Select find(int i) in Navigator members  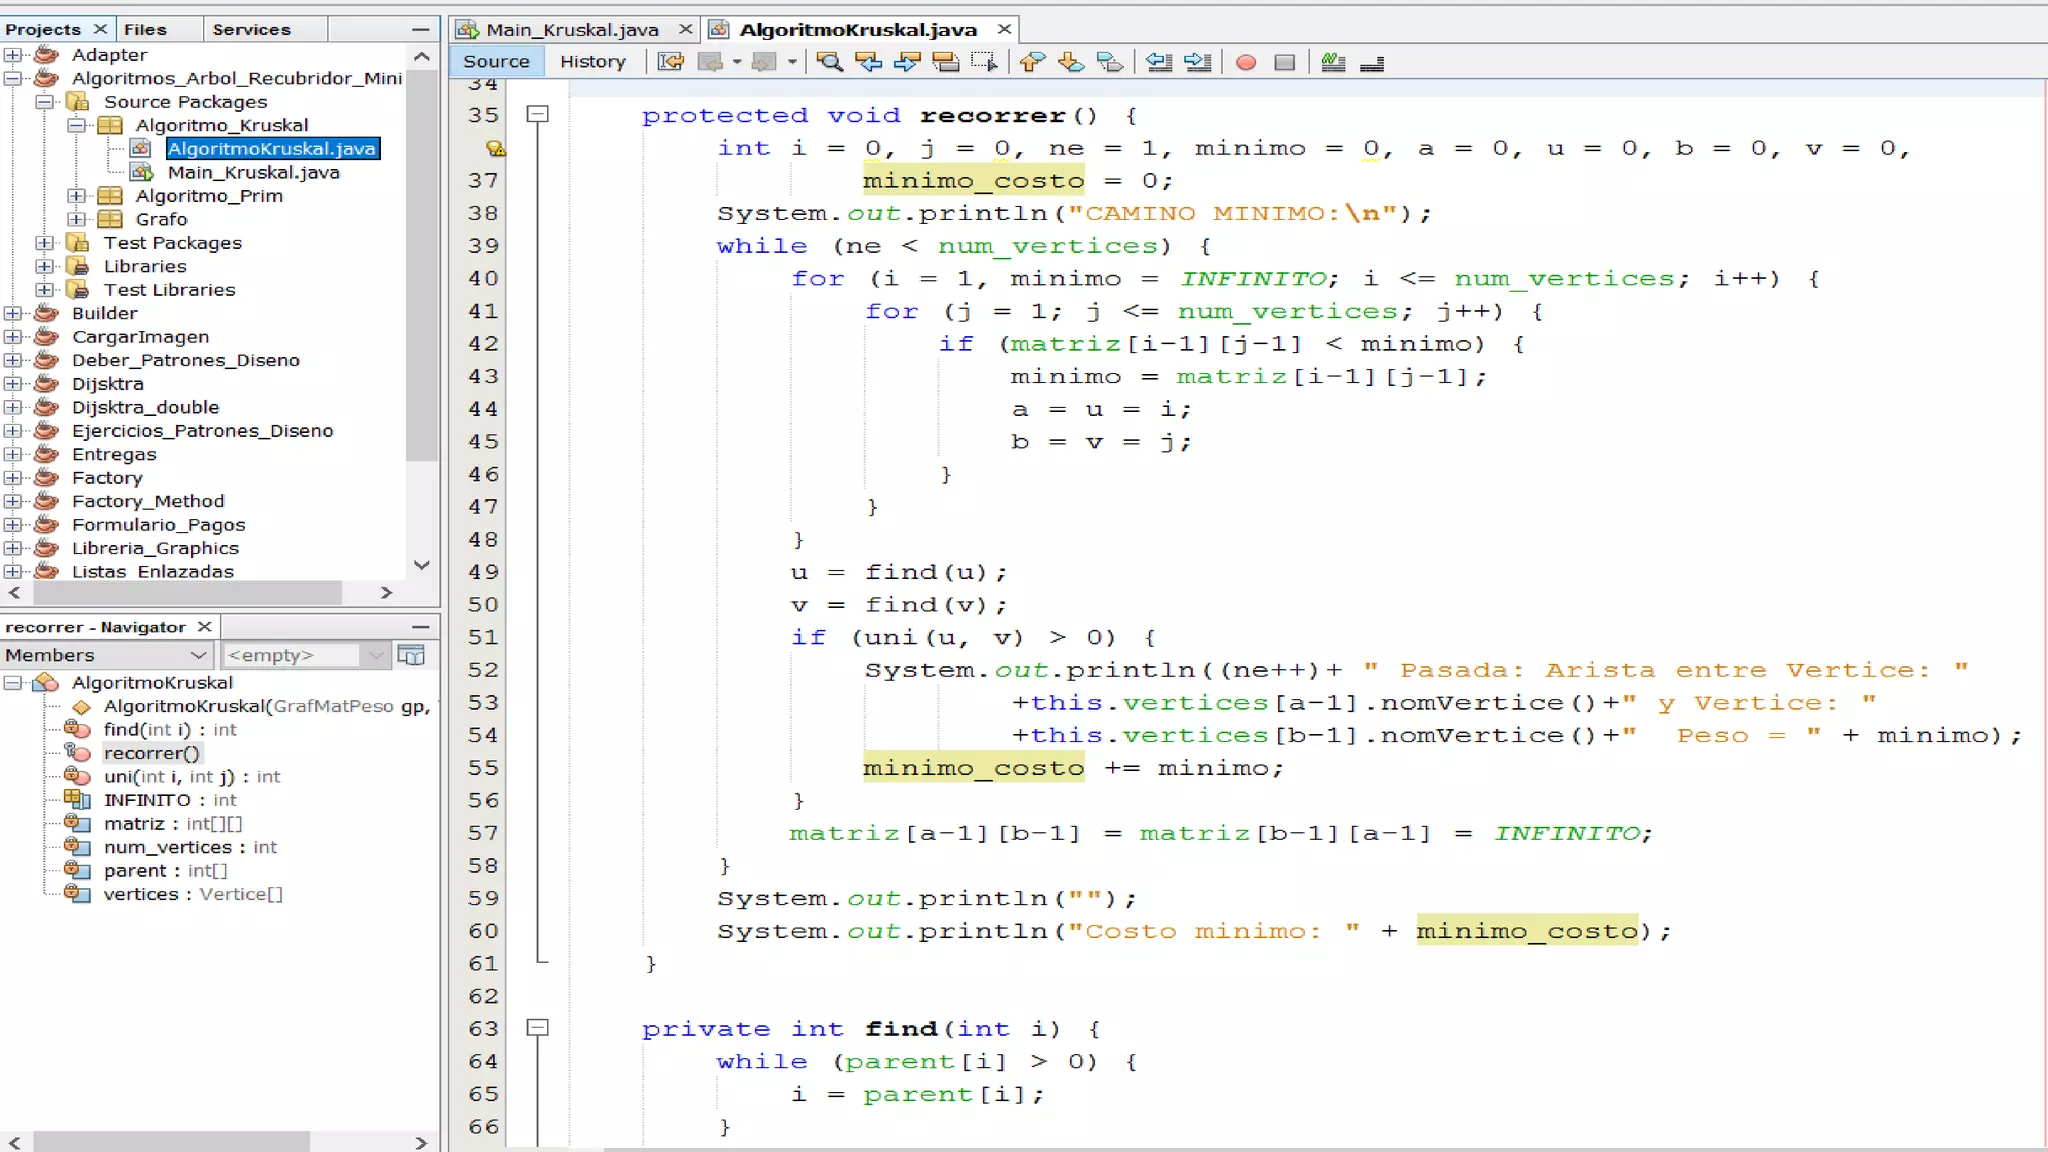(169, 729)
